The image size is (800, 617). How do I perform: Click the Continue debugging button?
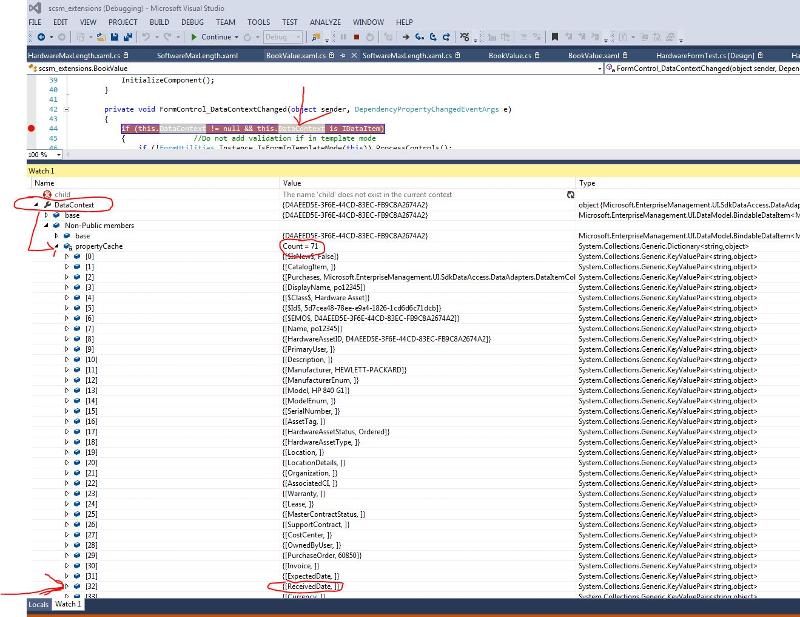(215, 37)
